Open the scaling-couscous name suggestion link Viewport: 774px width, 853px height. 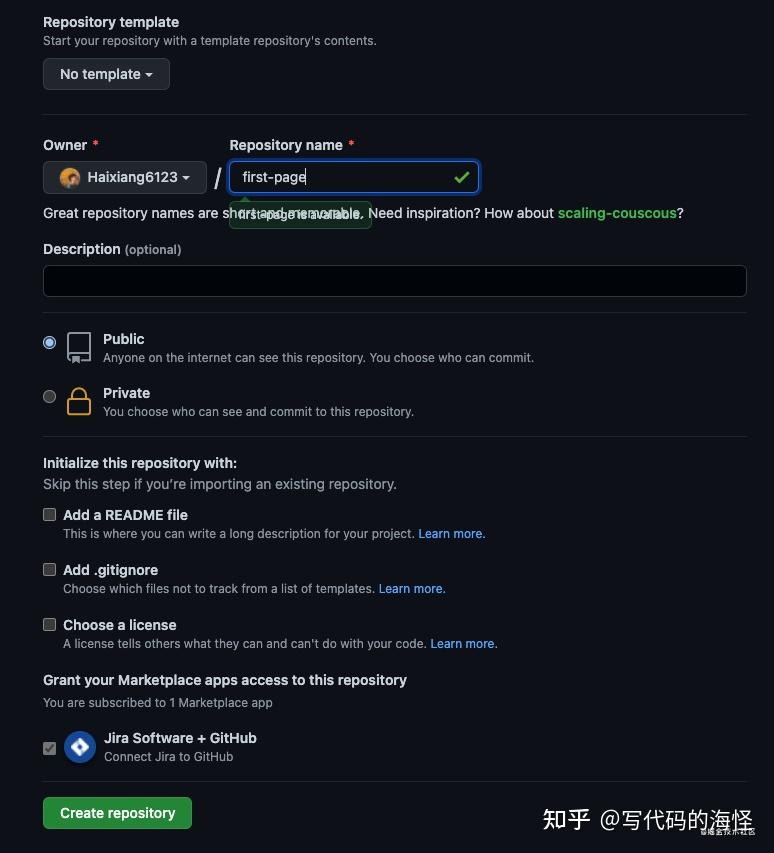coord(616,213)
